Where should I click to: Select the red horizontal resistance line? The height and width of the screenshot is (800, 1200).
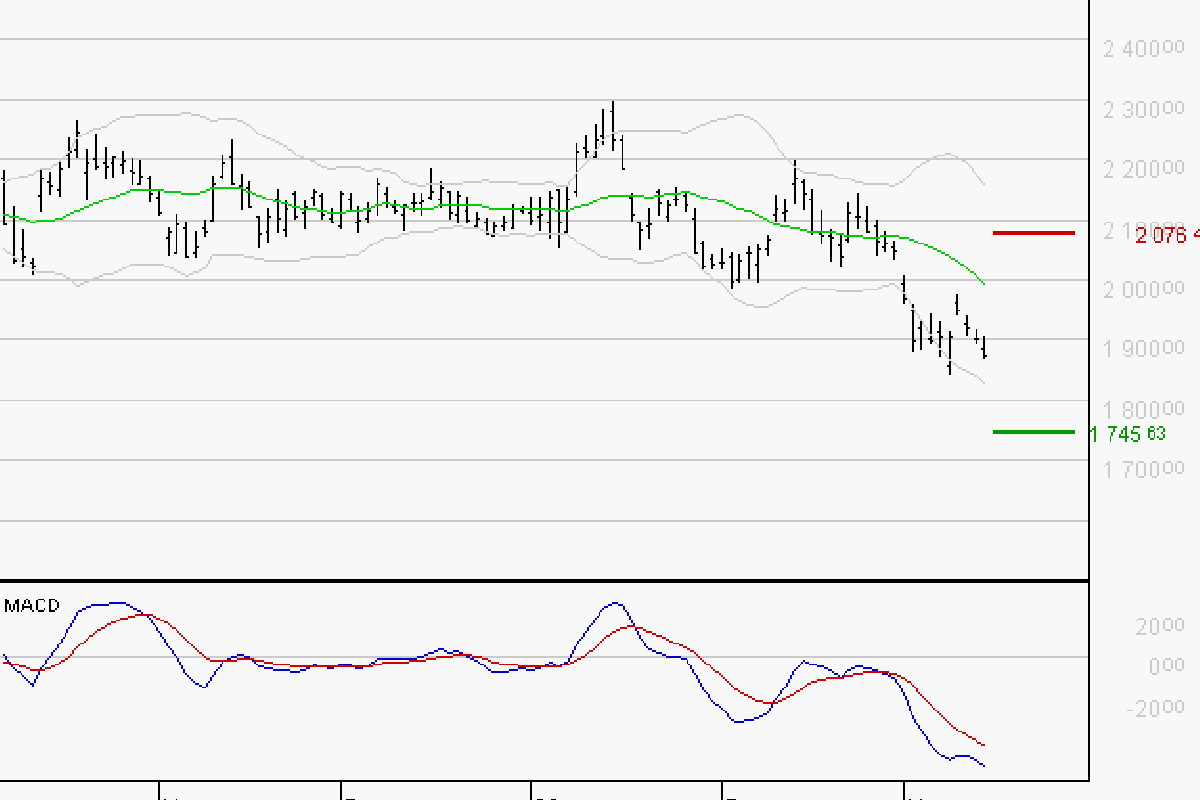coord(1035,233)
